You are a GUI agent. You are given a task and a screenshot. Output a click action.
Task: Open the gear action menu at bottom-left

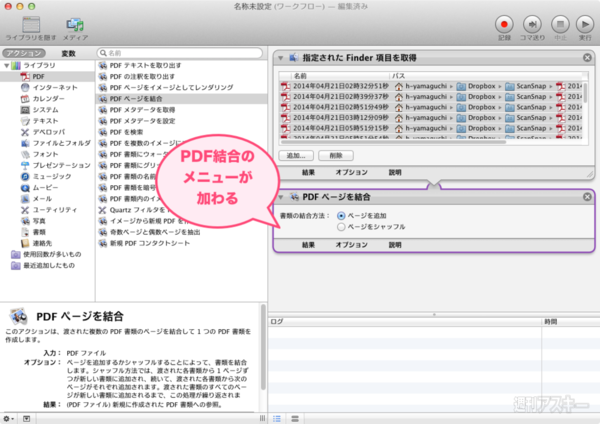[8, 419]
